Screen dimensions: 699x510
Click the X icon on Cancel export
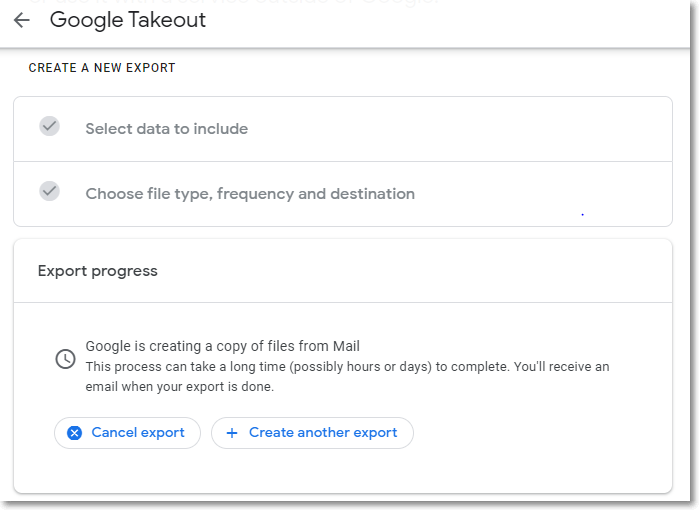(74, 433)
